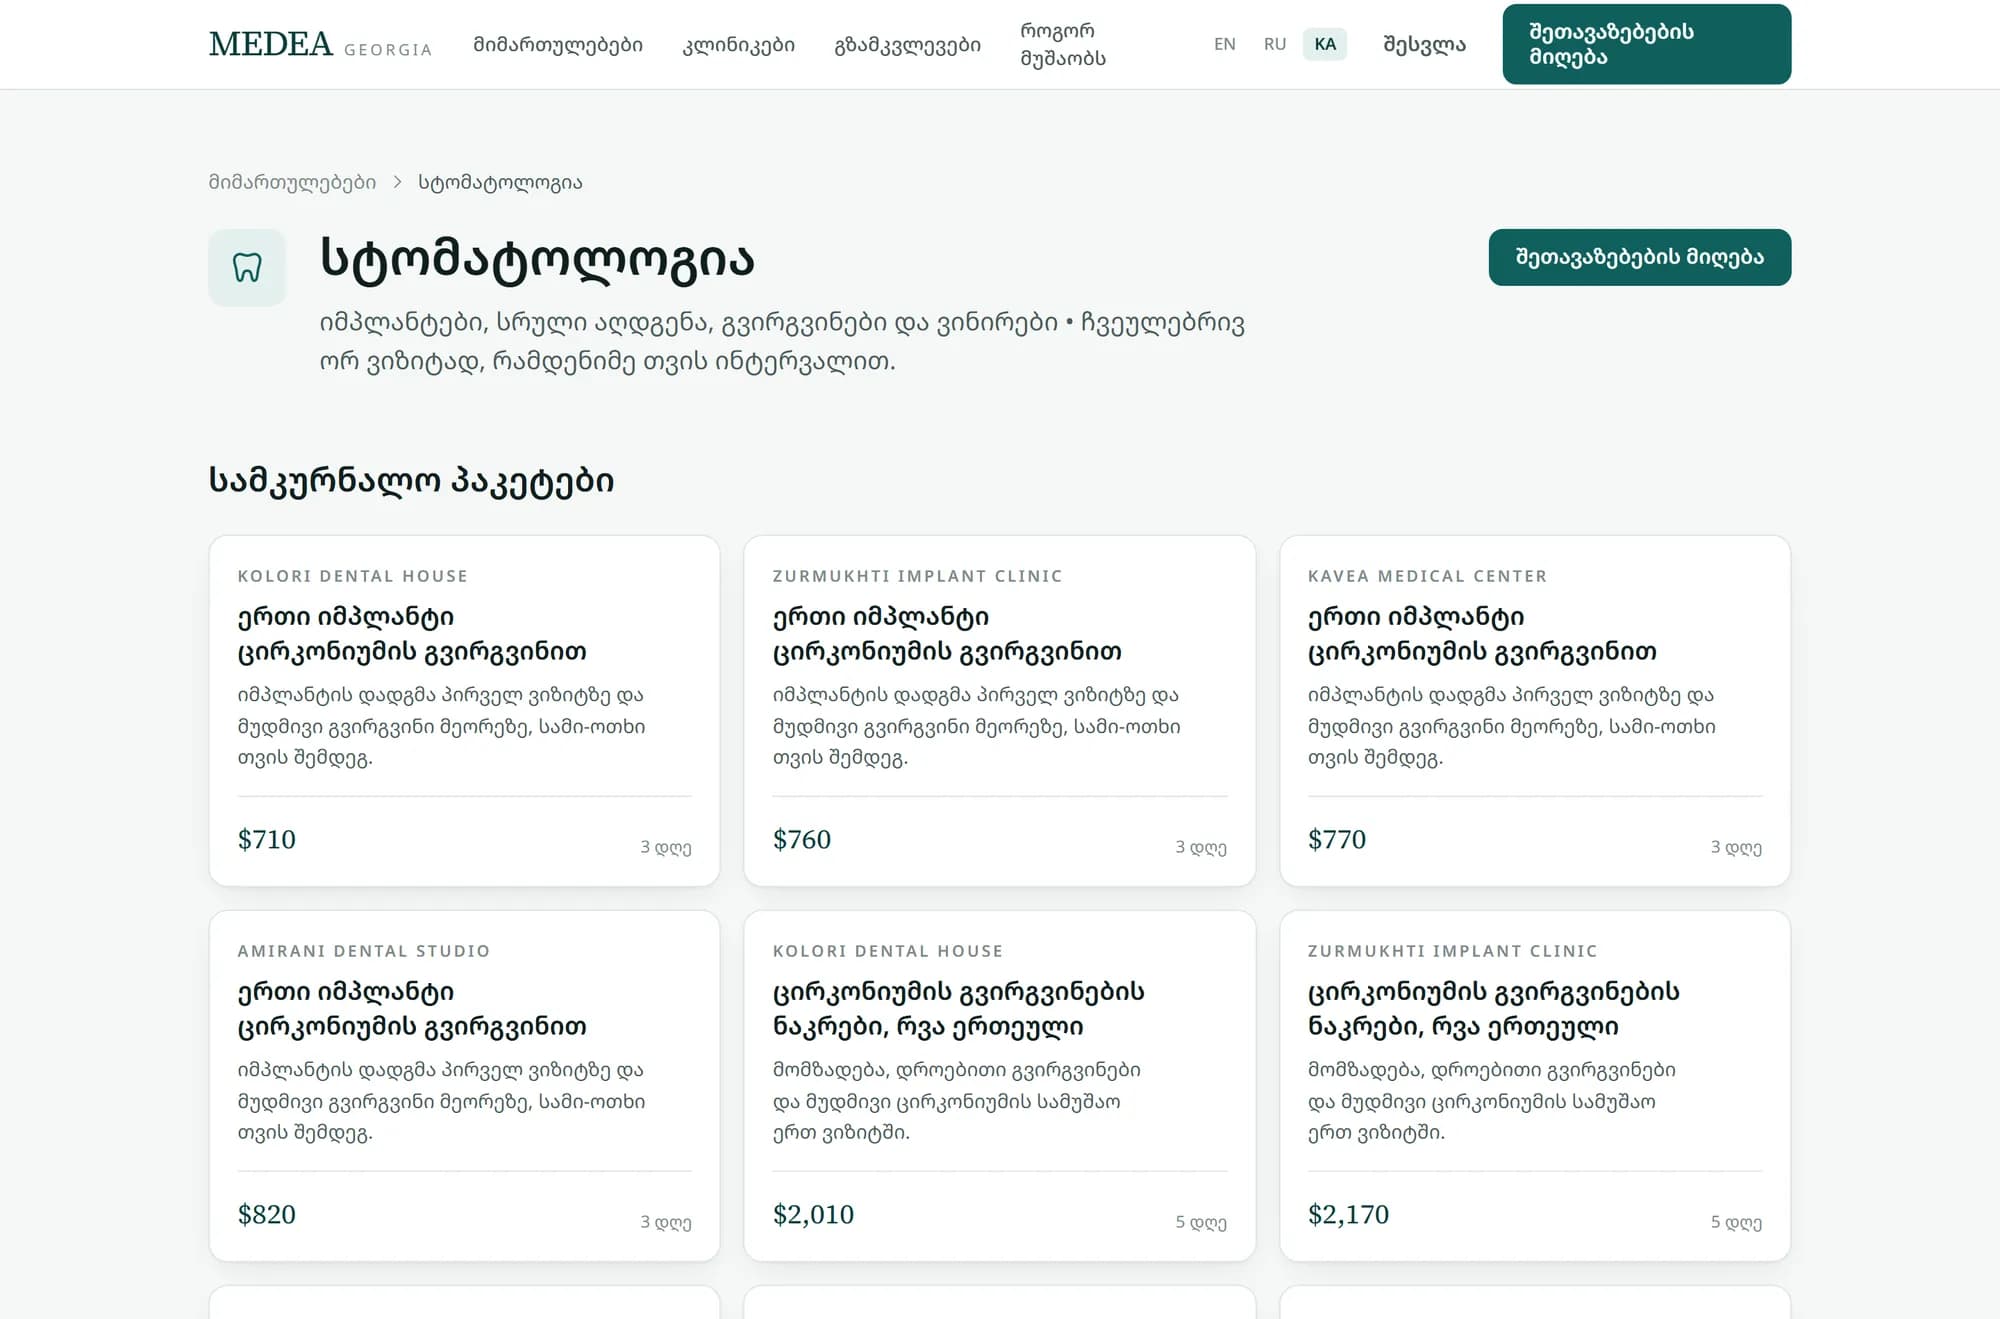Screen dimensions: 2000x1319
Task: Click the 3 დღე label on $820 card
Action: tap(666, 1222)
